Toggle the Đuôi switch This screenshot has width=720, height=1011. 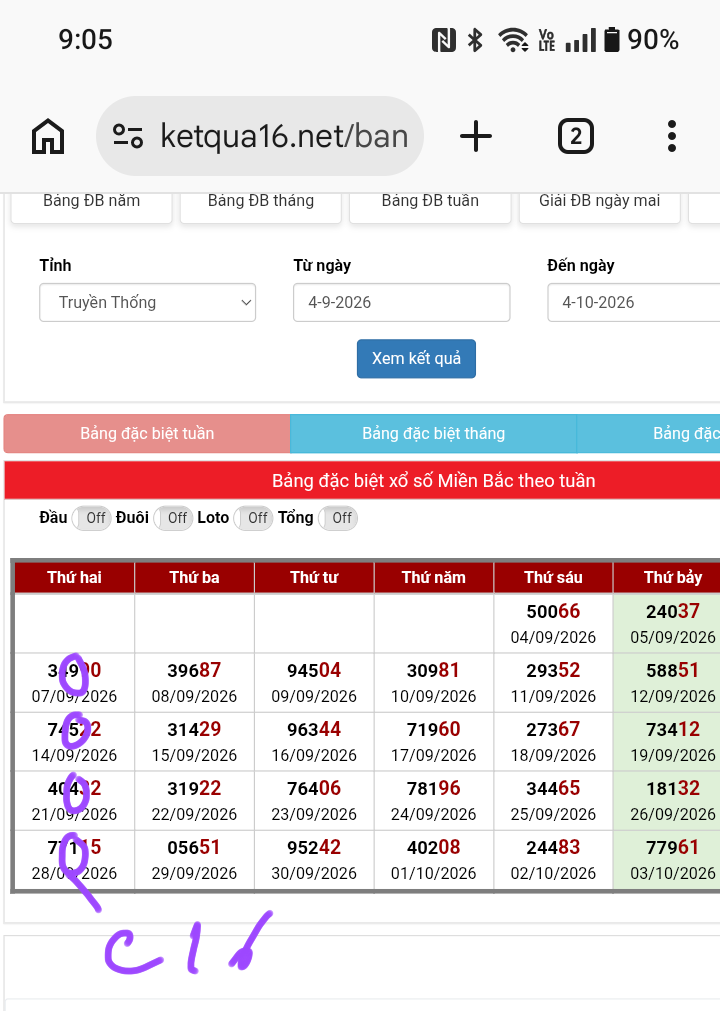click(173, 518)
